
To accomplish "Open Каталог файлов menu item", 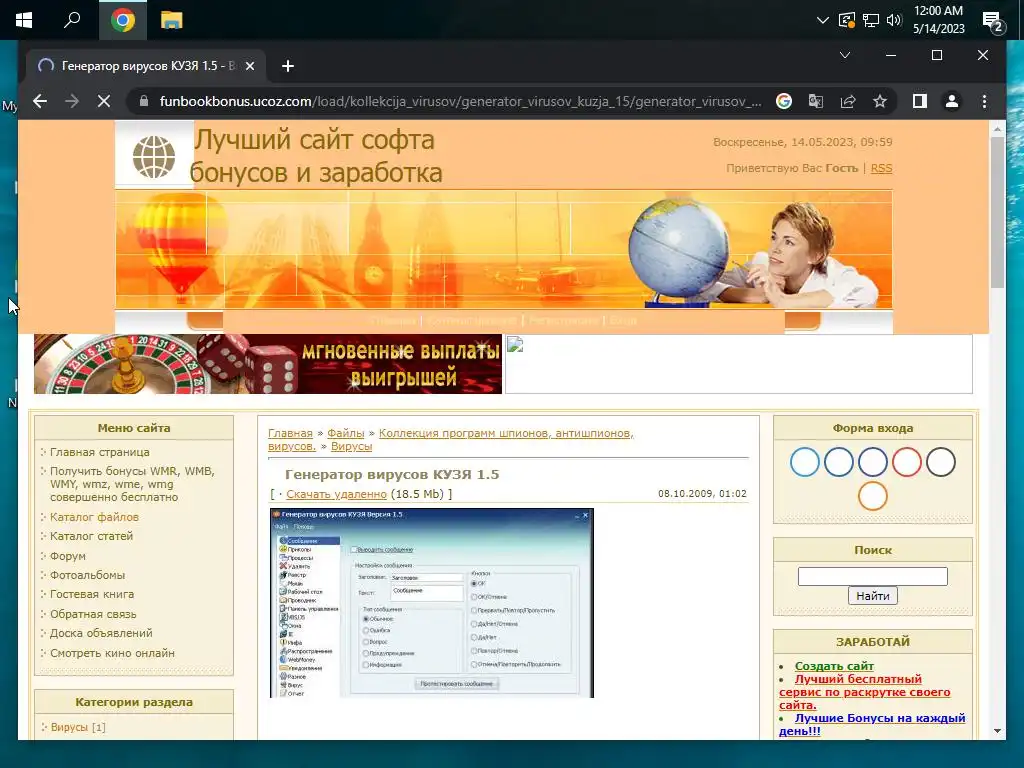I will 94,517.
